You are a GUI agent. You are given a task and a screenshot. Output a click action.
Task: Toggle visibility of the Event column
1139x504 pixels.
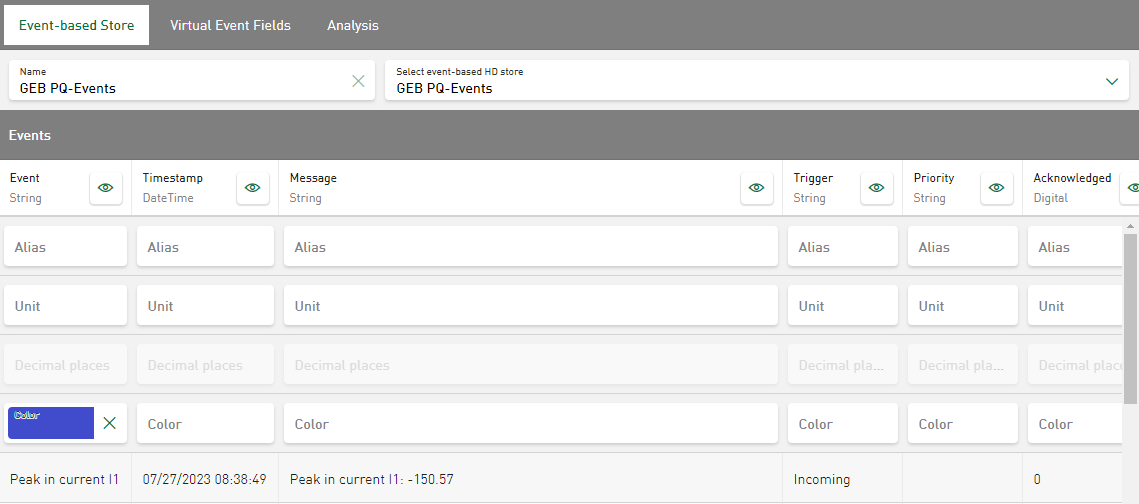coord(106,187)
